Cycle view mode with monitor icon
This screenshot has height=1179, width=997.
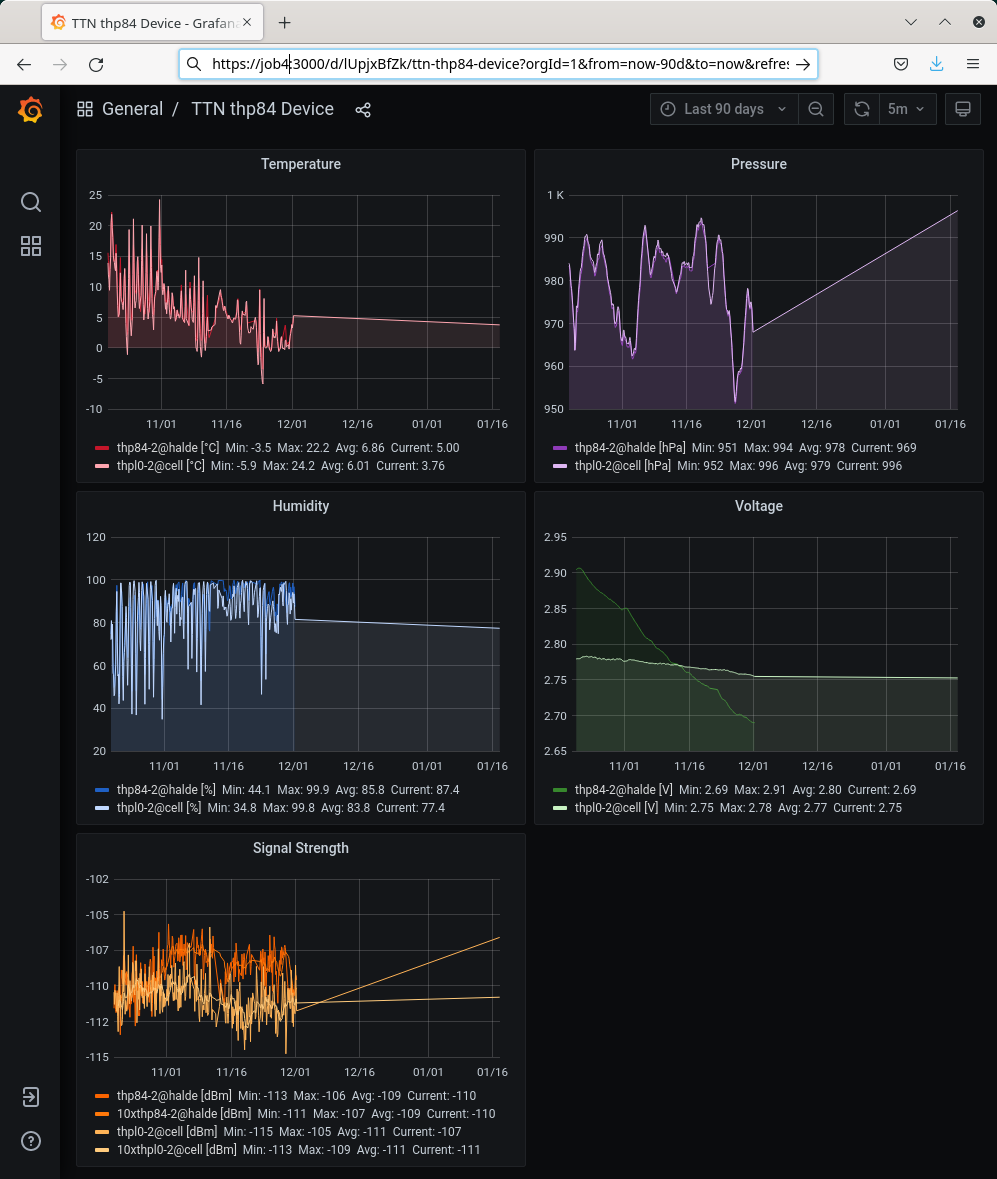[x=962, y=109]
